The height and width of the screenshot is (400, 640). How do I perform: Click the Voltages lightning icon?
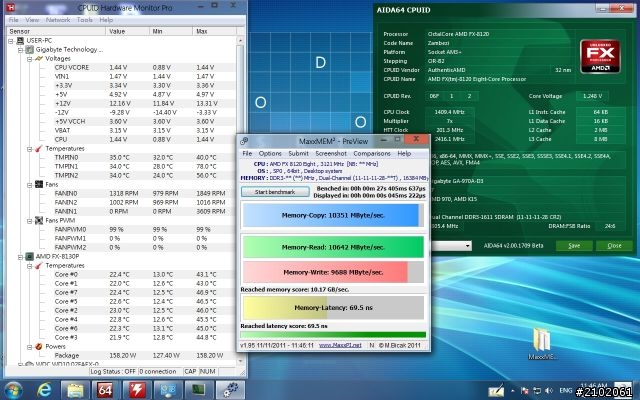point(39,58)
